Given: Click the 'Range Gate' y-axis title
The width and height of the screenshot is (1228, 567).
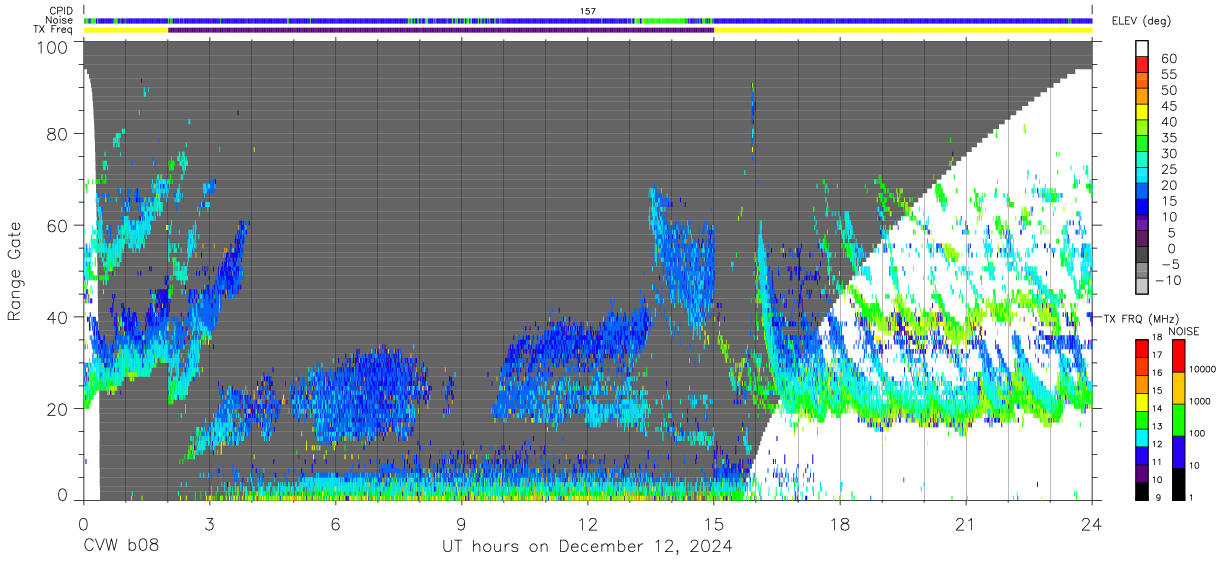Looking at the screenshot, I should point(15,271).
